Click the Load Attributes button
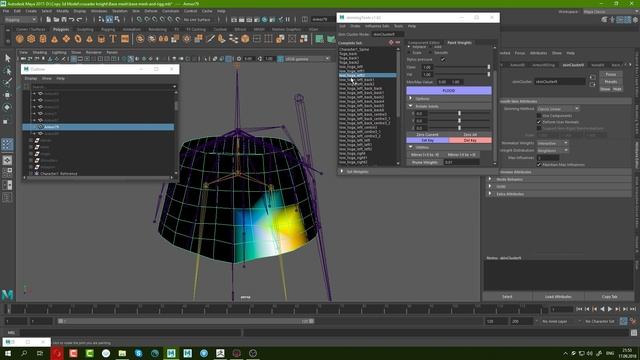 558,297
